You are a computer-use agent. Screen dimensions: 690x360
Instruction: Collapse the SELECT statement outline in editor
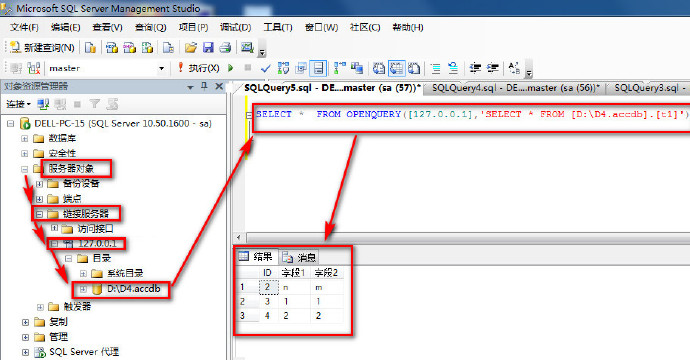point(249,114)
